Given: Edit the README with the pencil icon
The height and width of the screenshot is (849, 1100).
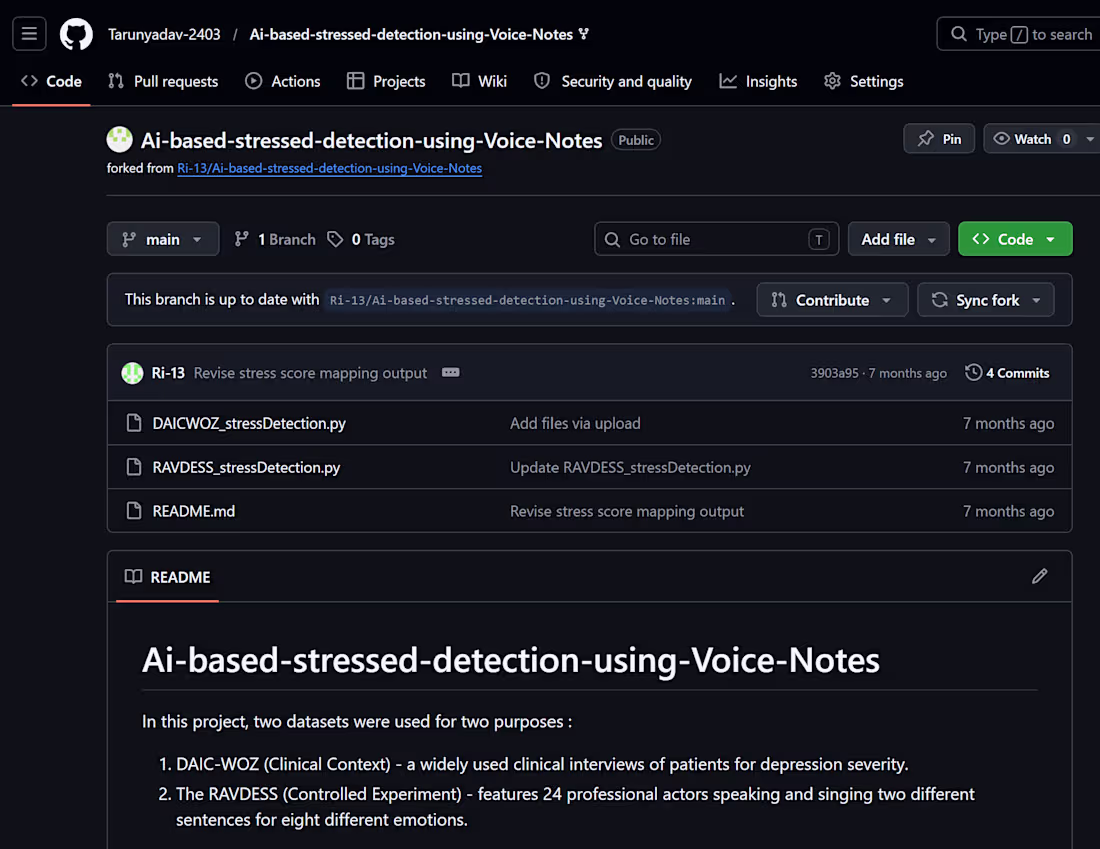Looking at the screenshot, I should [x=1040, y=577].
